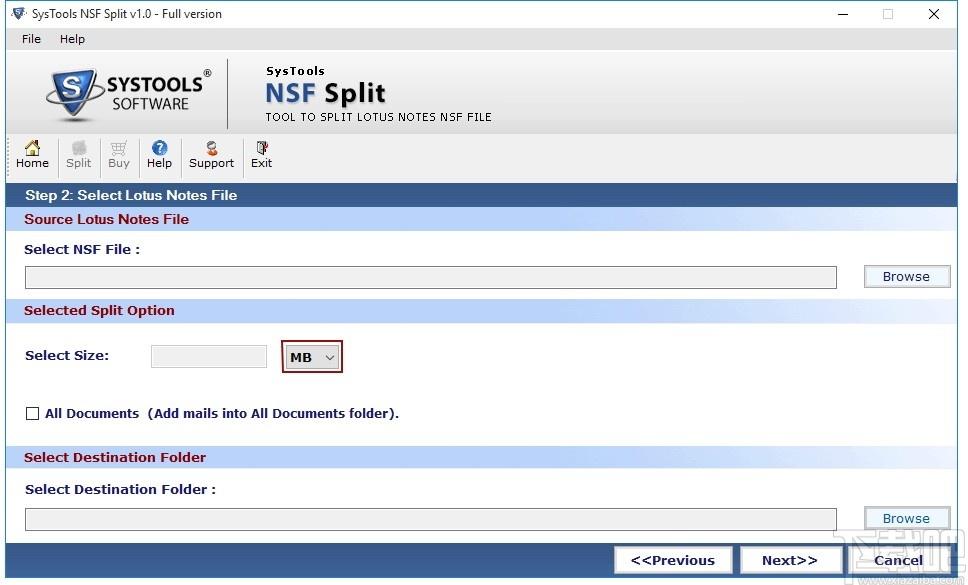Click the 'NSF Split' product title
This screenshot has width=968, height=585.
[x=325, y=93]
